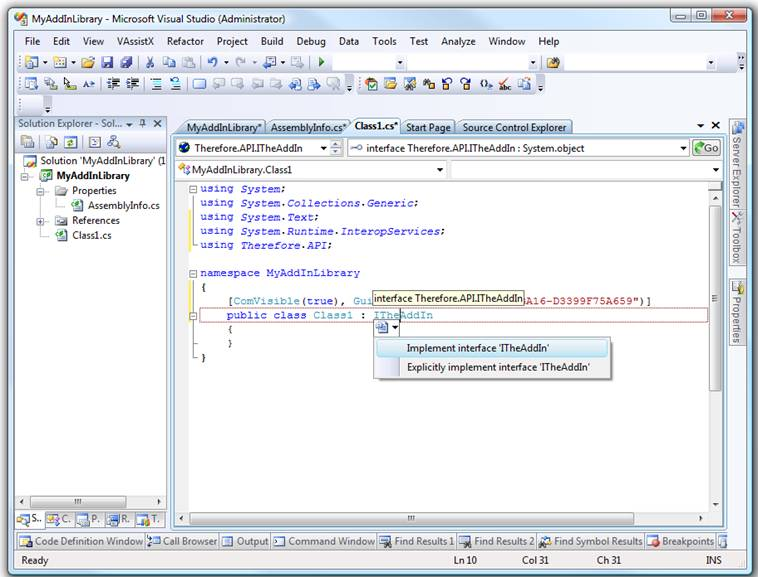
Task: Open the Refactor menu
Action: (x=185, y=42)
